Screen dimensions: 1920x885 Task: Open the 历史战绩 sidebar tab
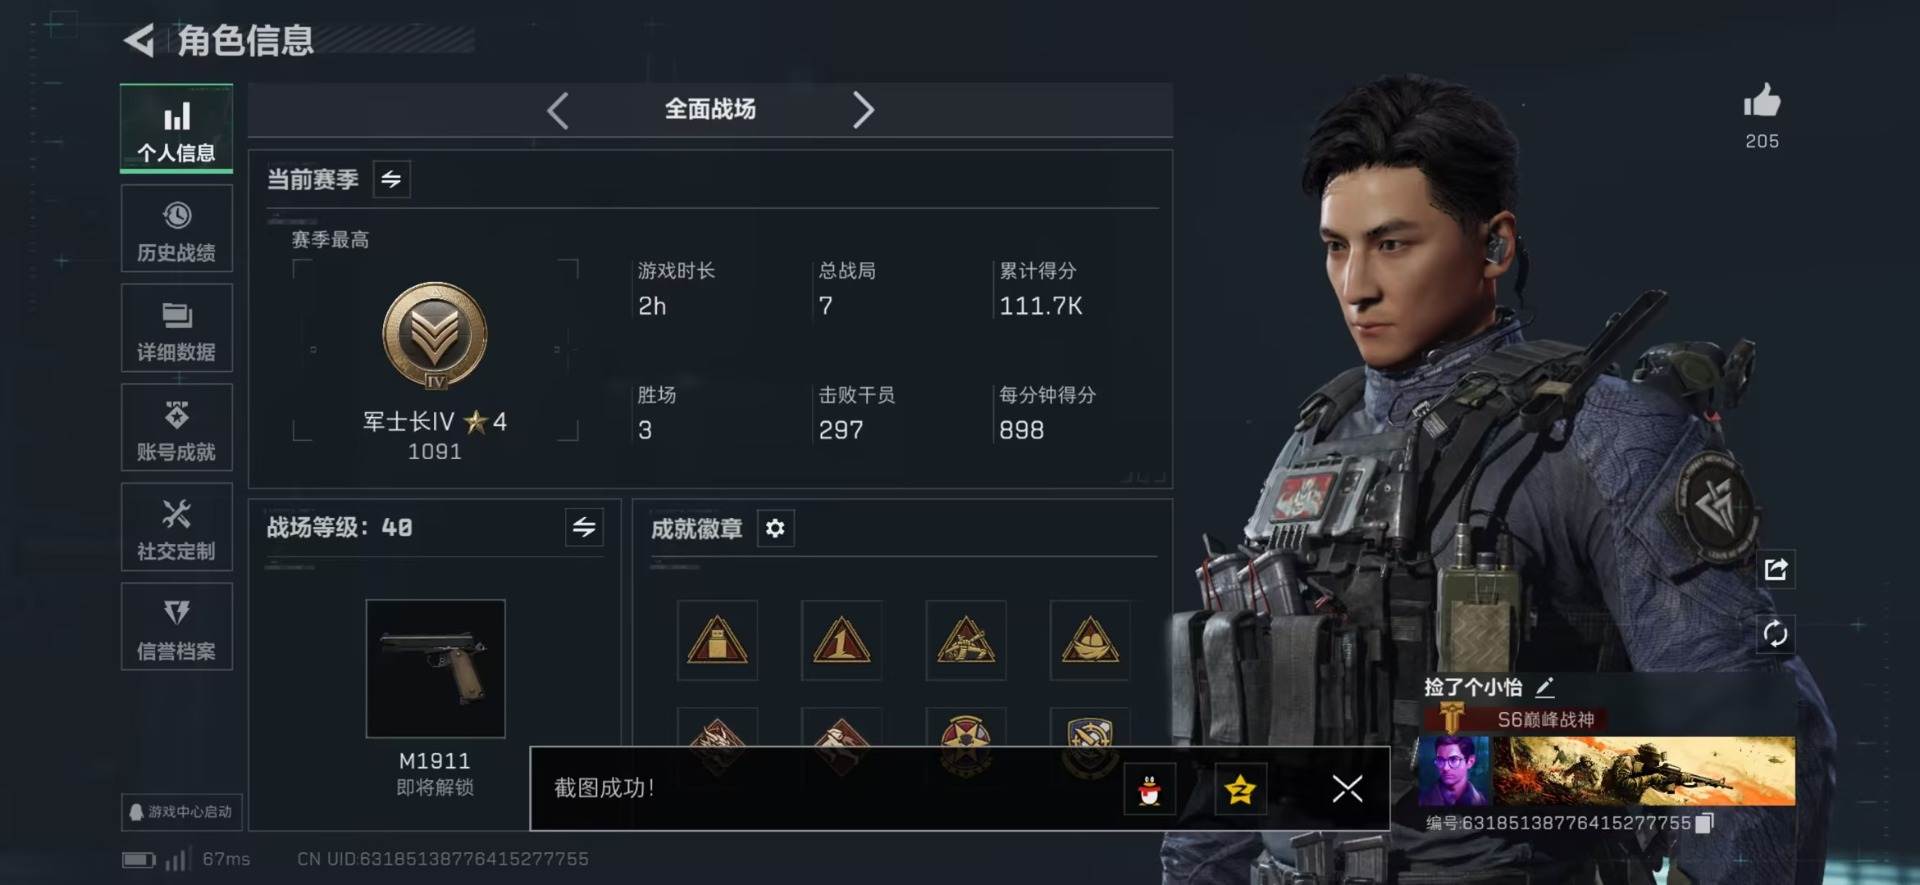tap(177, 229)
